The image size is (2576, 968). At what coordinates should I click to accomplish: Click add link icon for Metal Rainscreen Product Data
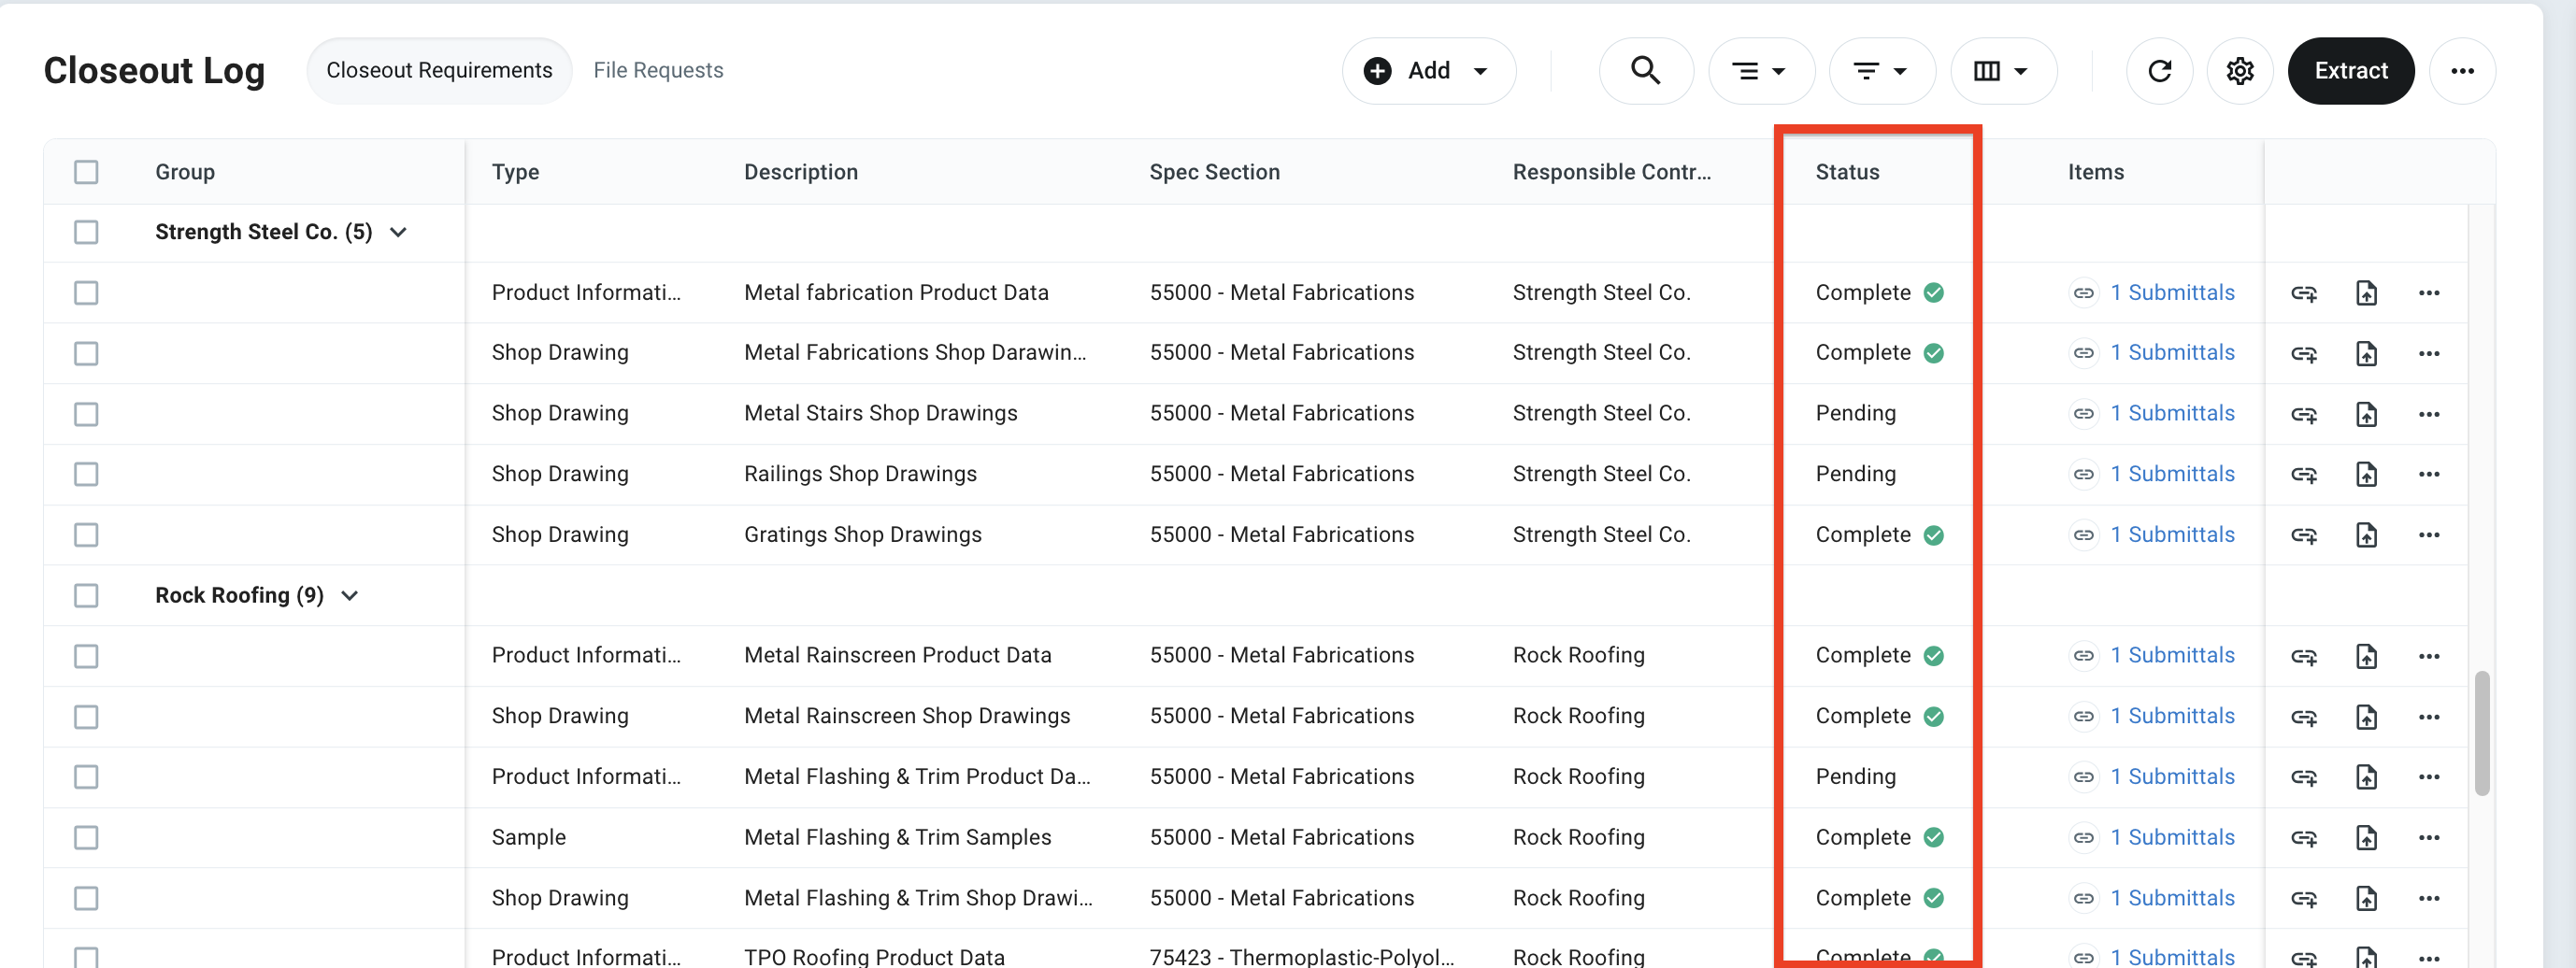coord(2303,657)
